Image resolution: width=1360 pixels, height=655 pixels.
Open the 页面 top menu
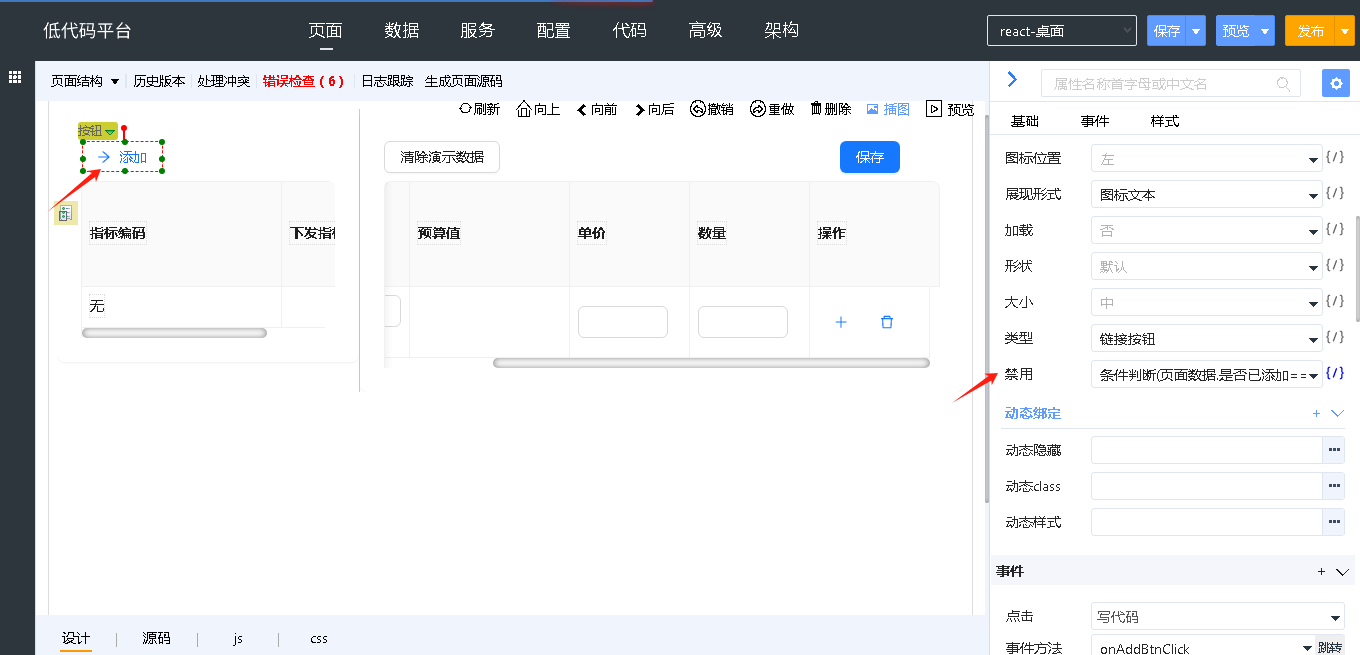click(x=326, y=30)
